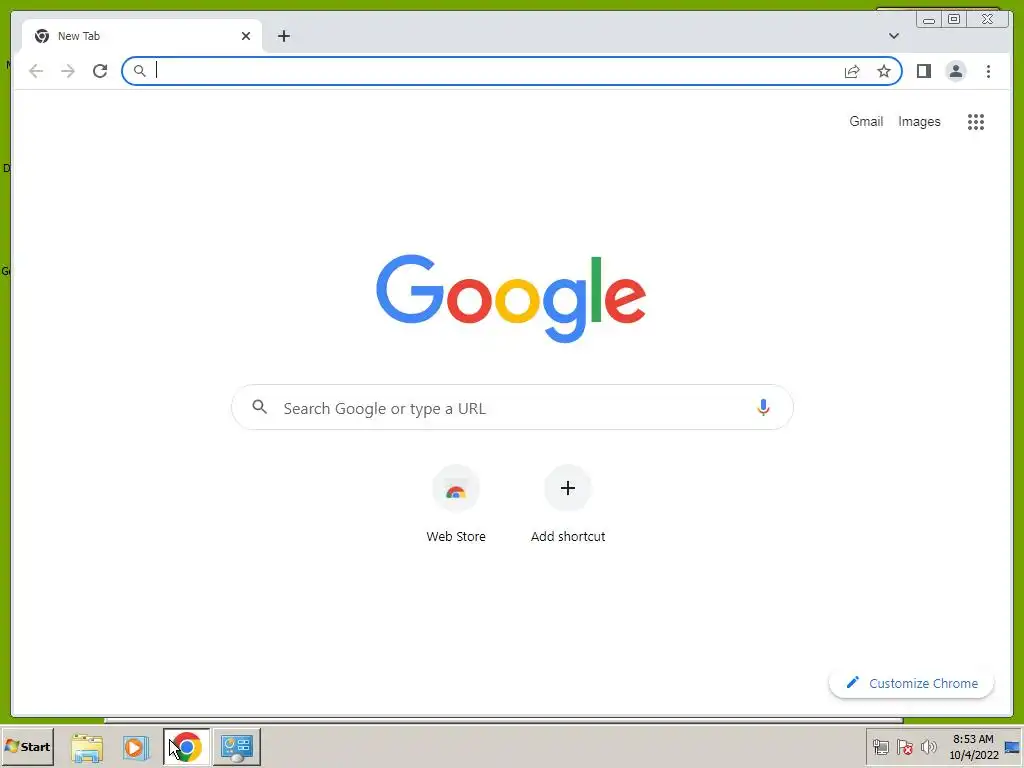The image size is (1024, 768).
Task: Open the Gmail link
Action: pyautogui.click(x=866, y=121)
